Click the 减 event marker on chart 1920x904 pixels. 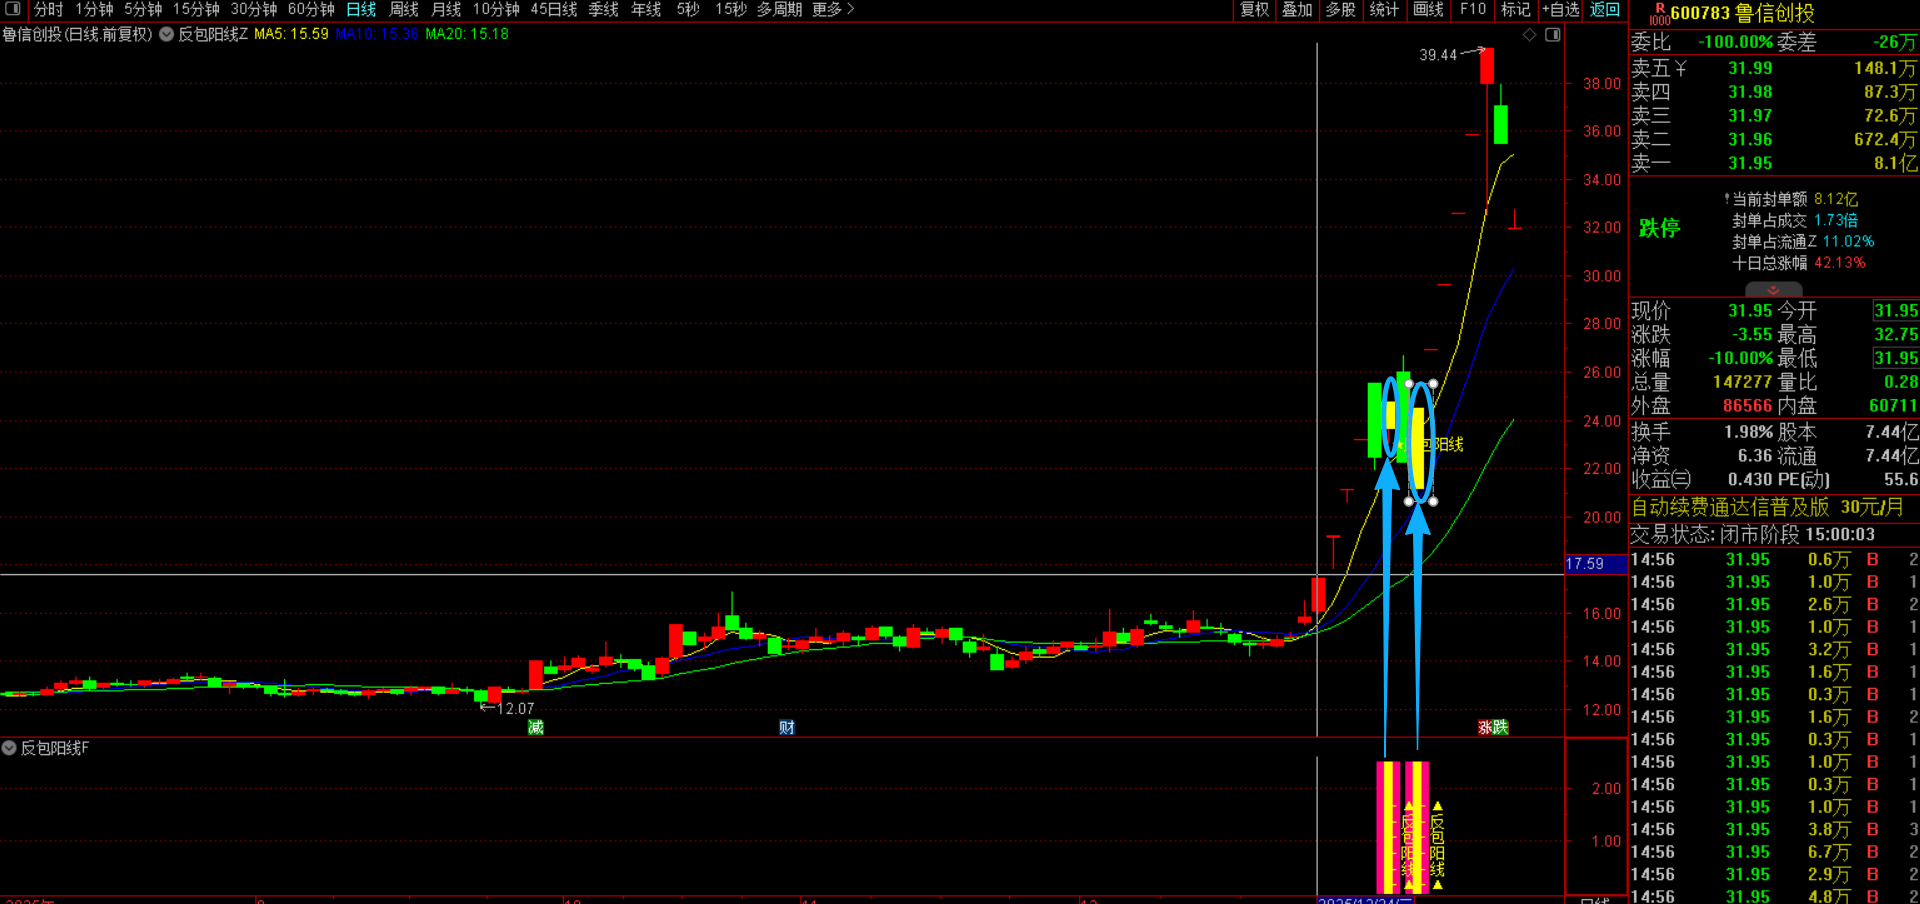coord(536,727)
